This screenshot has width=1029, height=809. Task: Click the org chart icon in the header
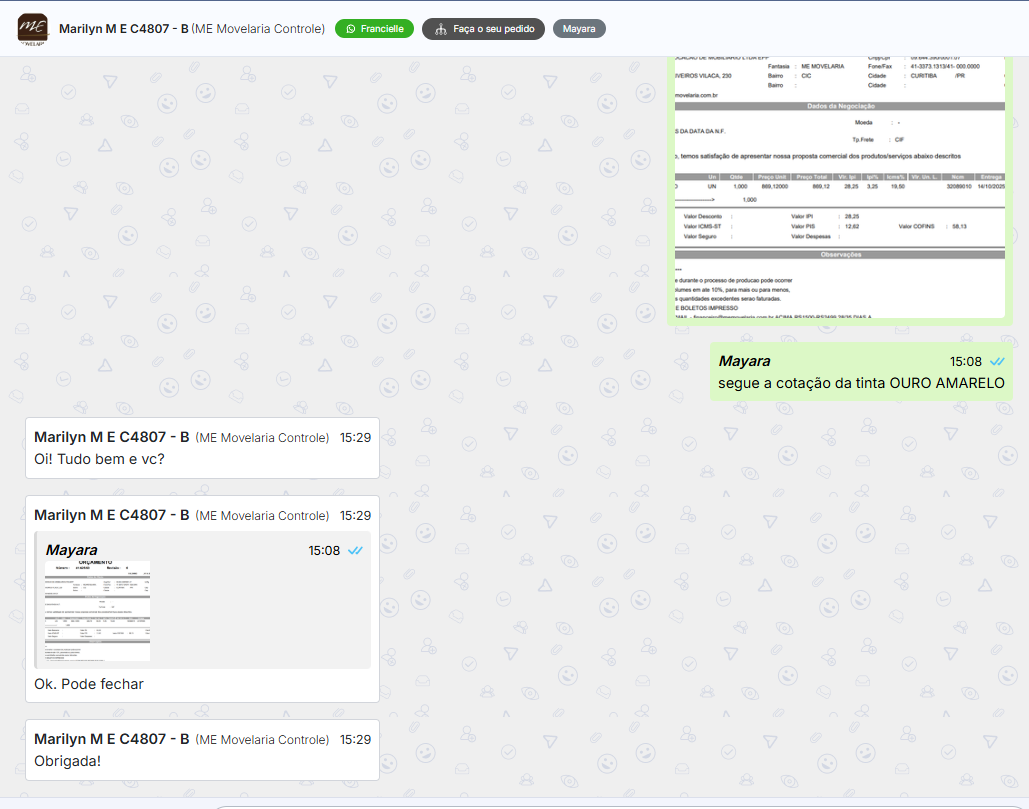[440, 29]
